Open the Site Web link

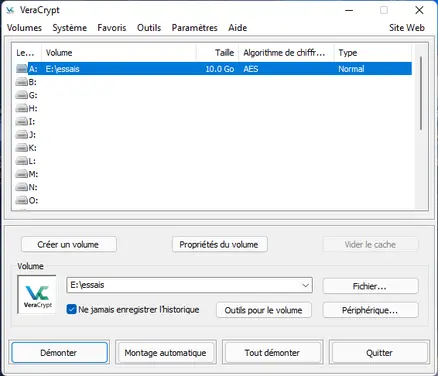point(407,28)
